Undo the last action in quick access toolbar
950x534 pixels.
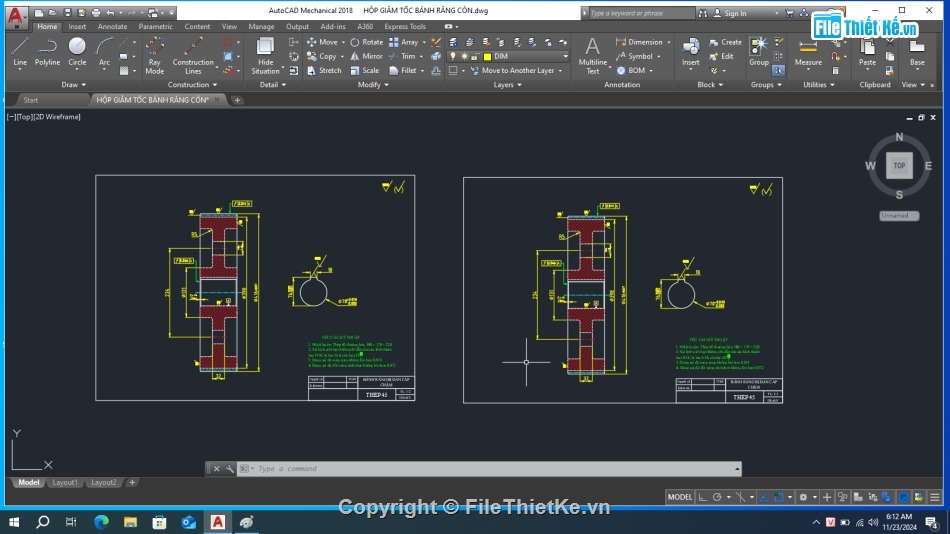tap(110, 12)
